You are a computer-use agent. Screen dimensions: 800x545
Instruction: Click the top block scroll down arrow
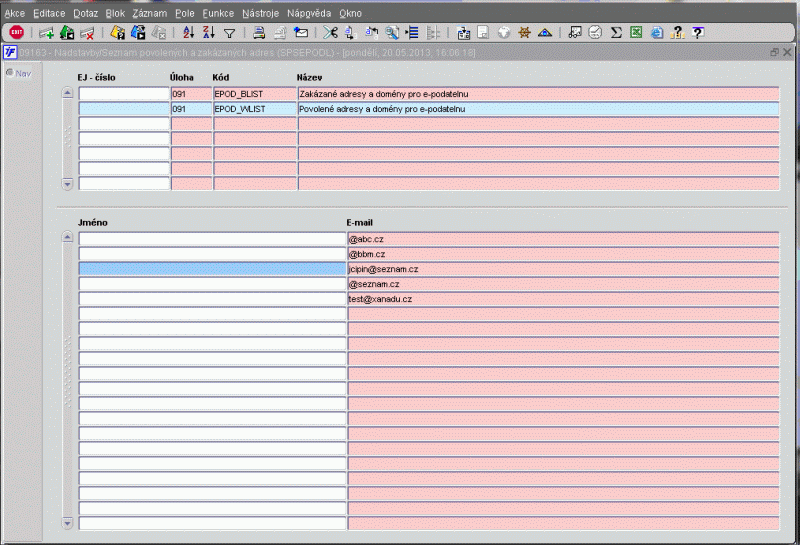coord(67,184)
